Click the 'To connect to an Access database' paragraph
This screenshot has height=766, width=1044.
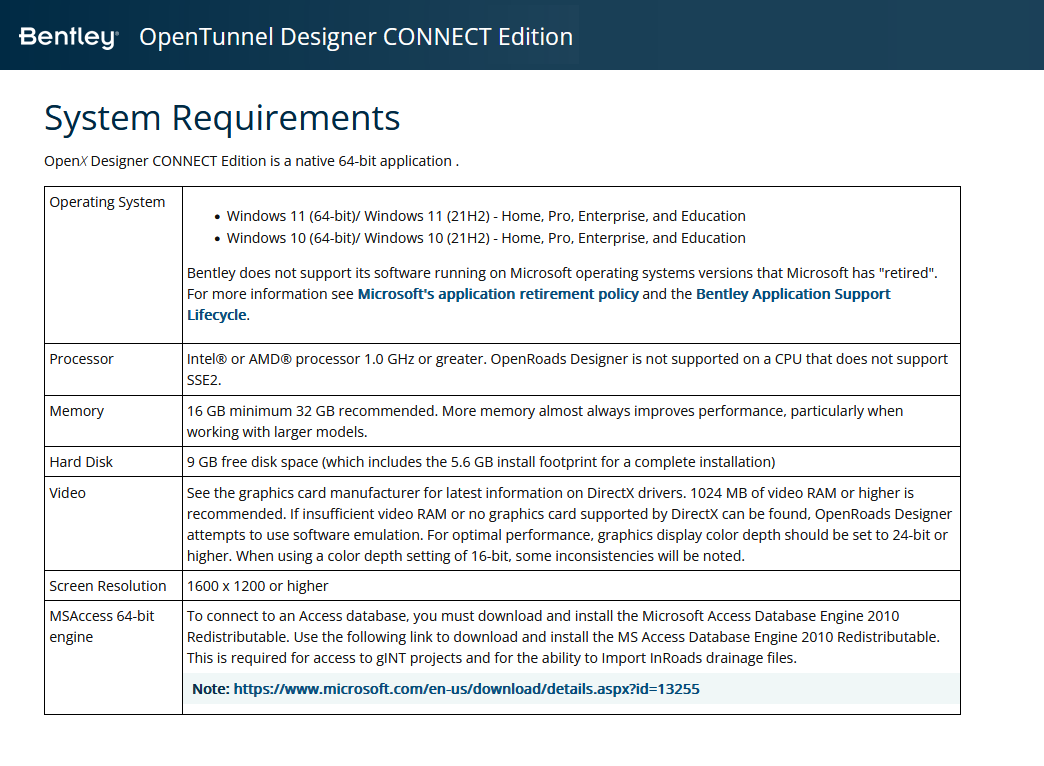pos(563,637)
